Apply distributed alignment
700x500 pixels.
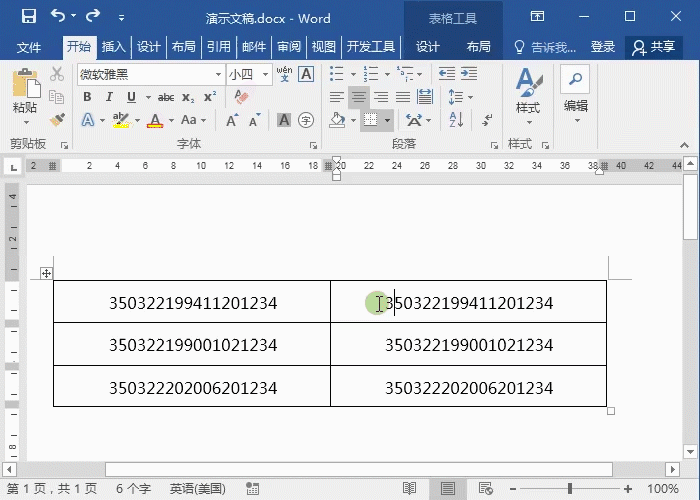[x=425, y=97]
